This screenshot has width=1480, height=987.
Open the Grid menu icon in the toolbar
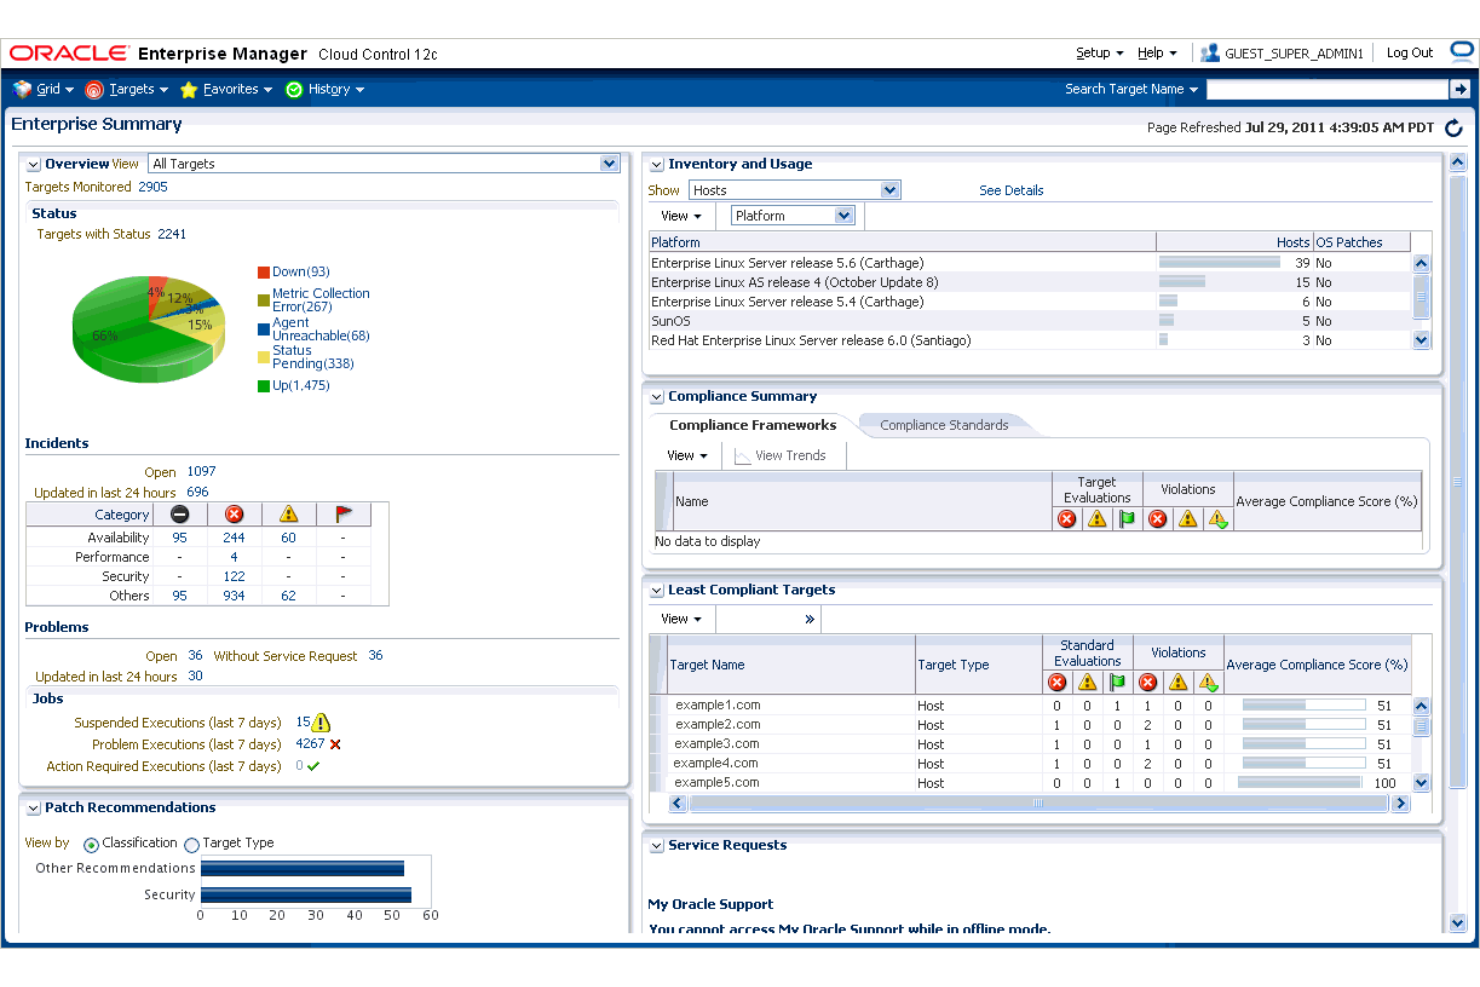pos(22,89)
